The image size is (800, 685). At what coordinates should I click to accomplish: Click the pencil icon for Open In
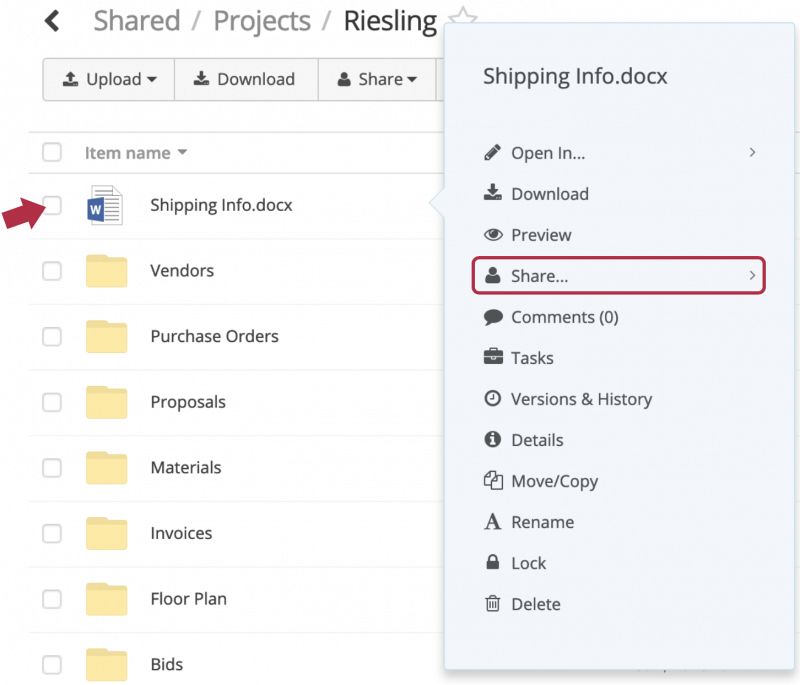click(x=492, y=153)
